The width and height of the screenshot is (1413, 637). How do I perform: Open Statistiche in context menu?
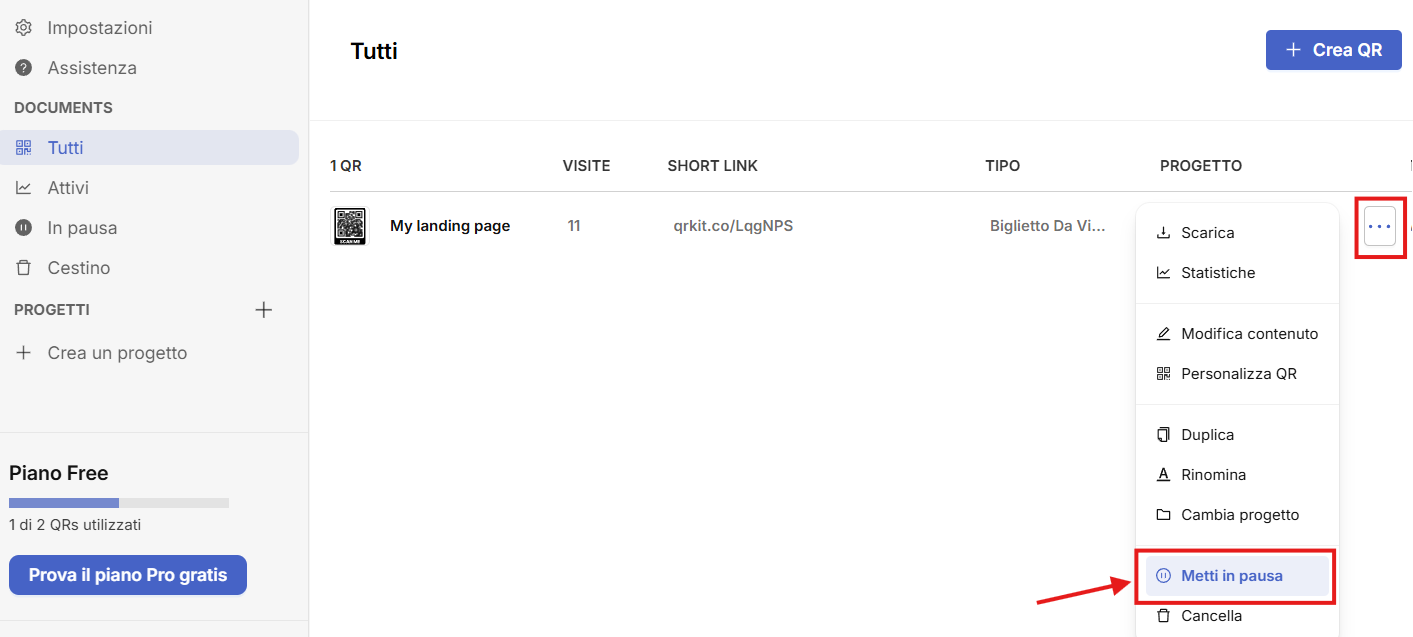tap(1217, 273)
